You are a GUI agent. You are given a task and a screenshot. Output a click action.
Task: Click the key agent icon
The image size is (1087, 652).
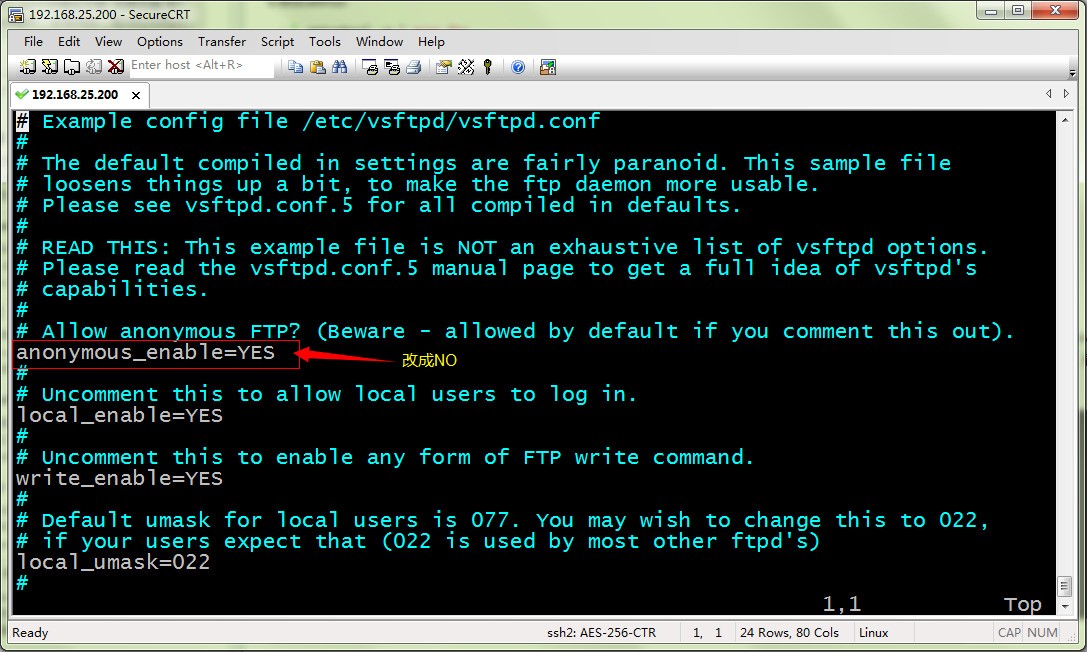[487, 67]
